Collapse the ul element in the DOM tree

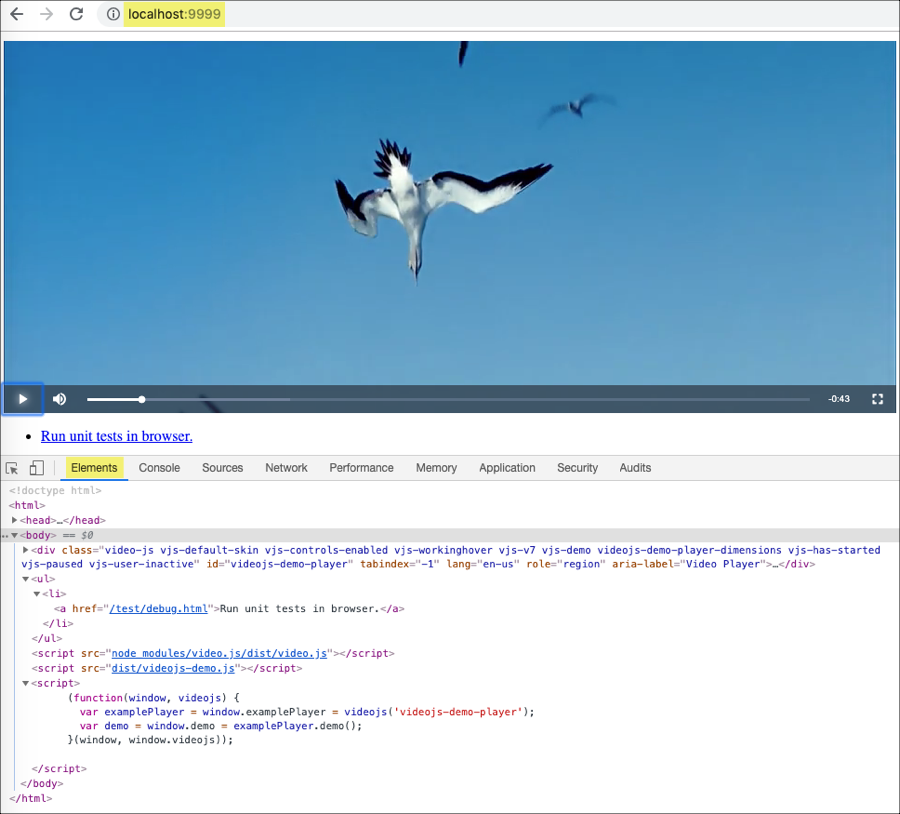pyautogui.click(x=24, y=578)
